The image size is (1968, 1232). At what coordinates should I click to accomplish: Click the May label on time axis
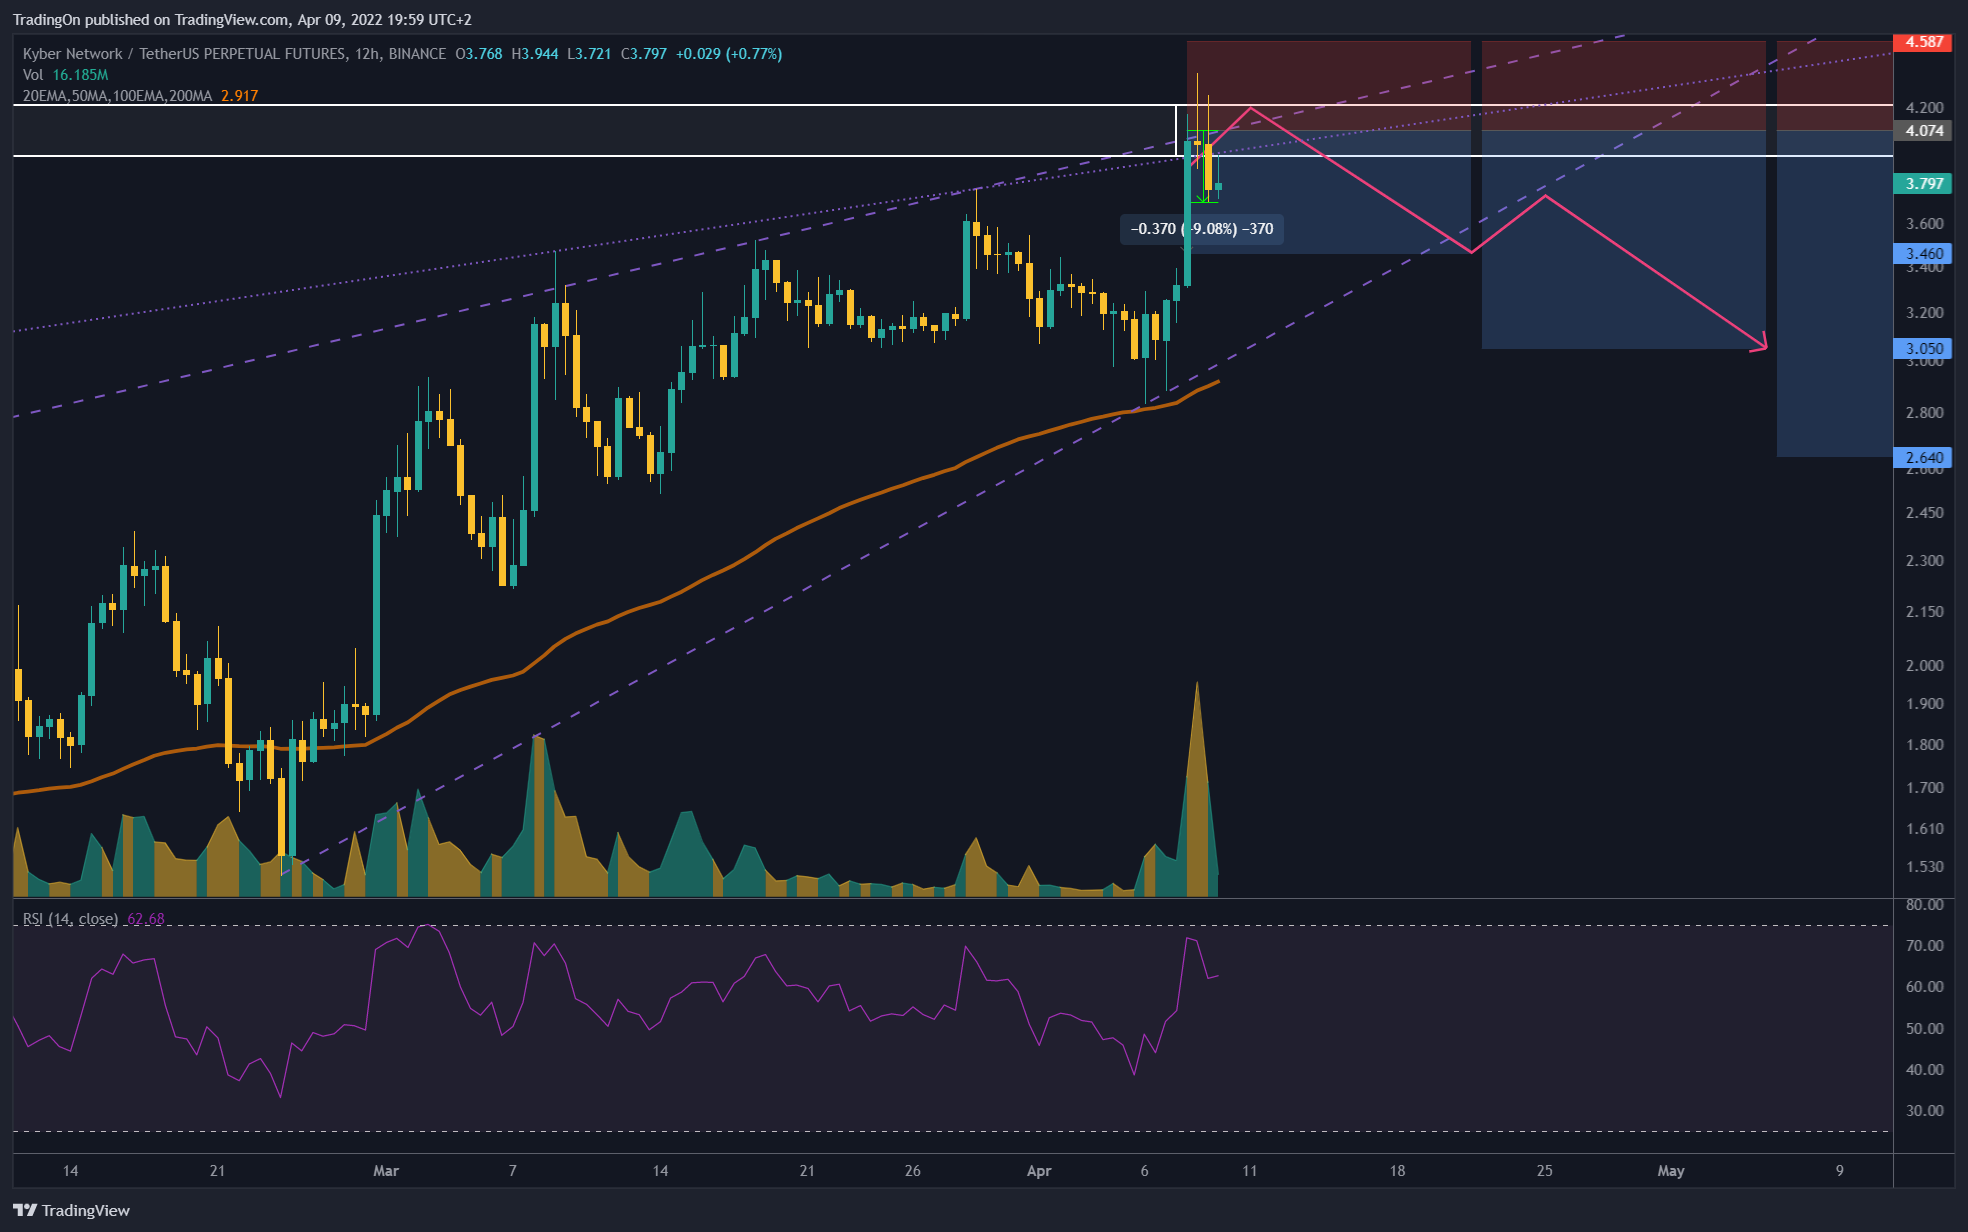1671,1171
